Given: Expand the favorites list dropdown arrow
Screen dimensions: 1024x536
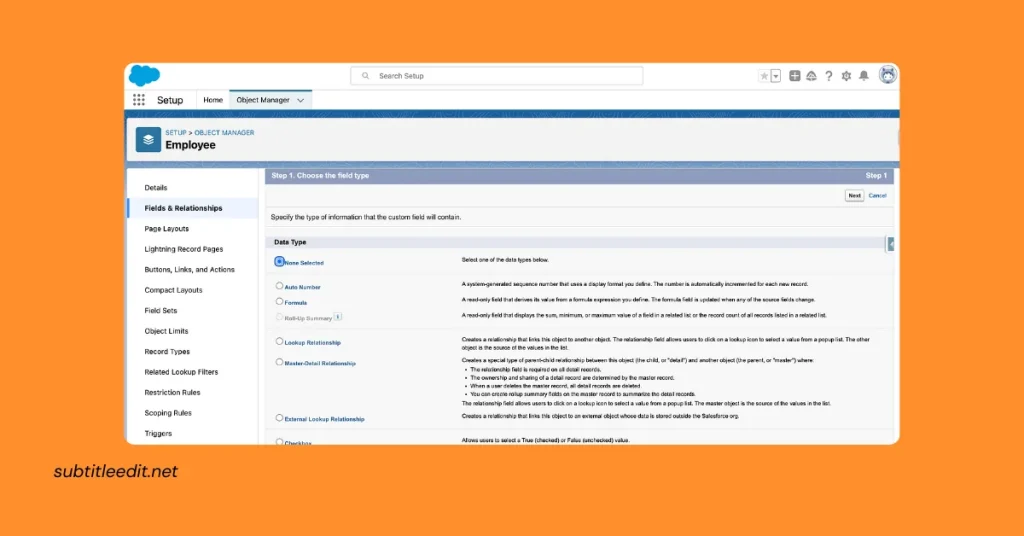Looking at the screenshot, I should coord(775,76).
